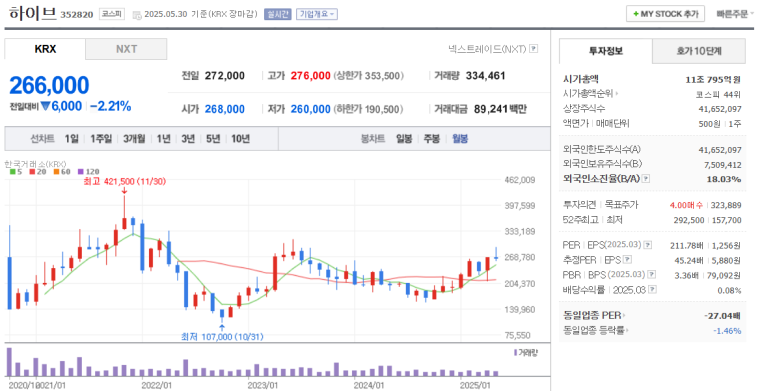The image size is (773, 391).
Task: Switch candle chart to 월봉
Action: [x=460, y=139]
